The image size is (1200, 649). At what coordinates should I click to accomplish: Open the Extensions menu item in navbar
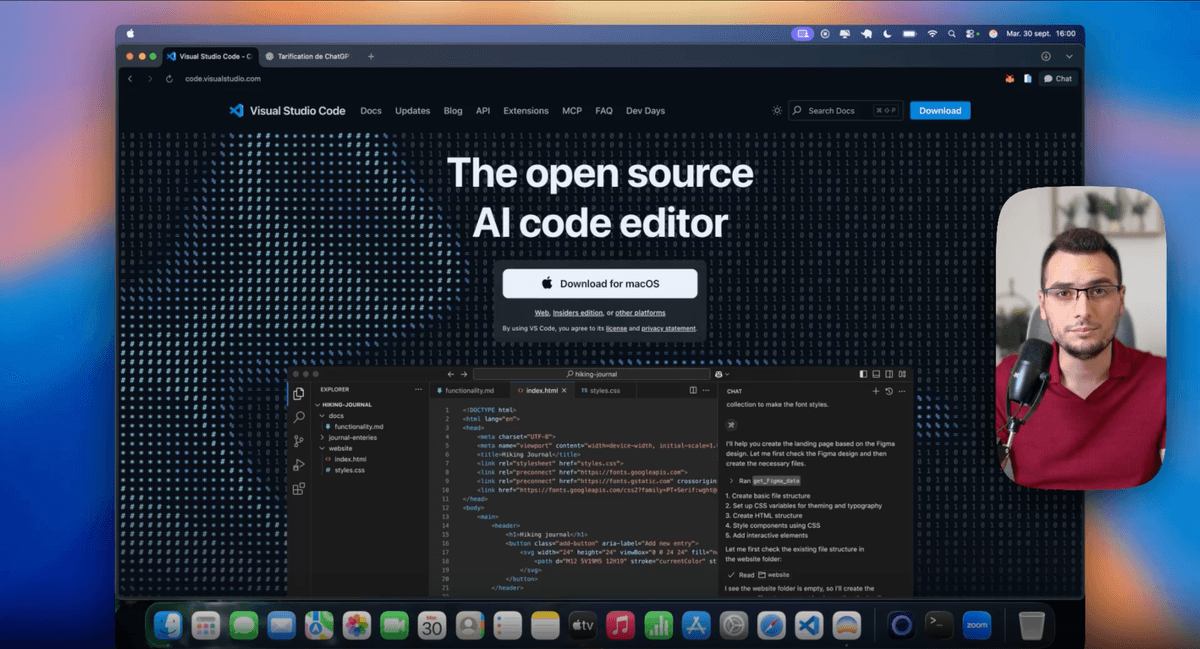tap(526, 111)
